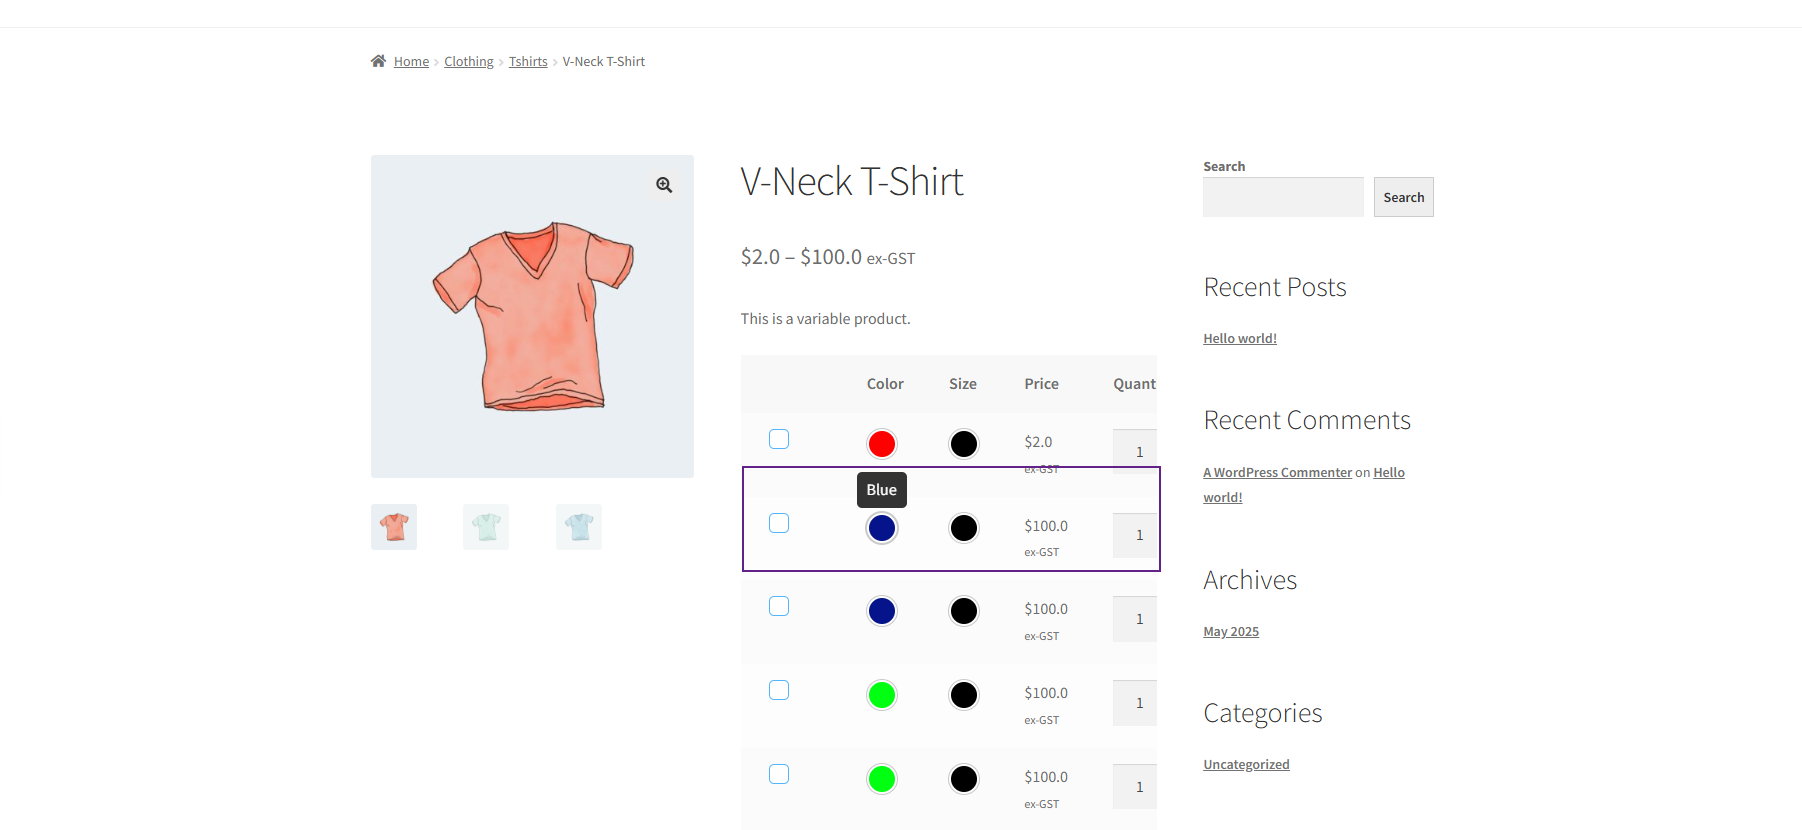This screenshot has width=1802, height=830.
Task: Open the May 2025 archive link
Action: click(x=1230, y=632)
